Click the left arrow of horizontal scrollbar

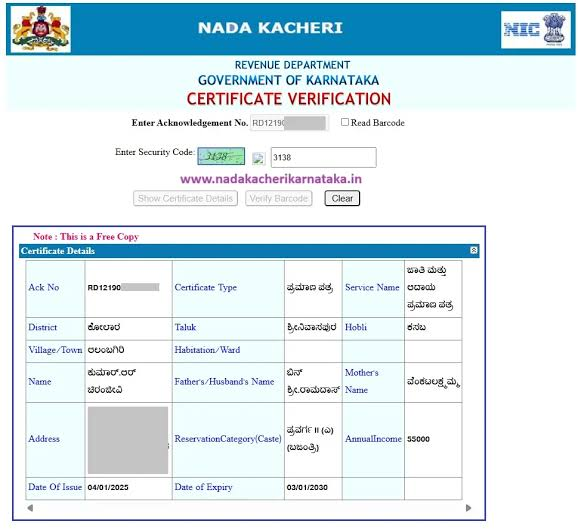(x=30, y=508)
